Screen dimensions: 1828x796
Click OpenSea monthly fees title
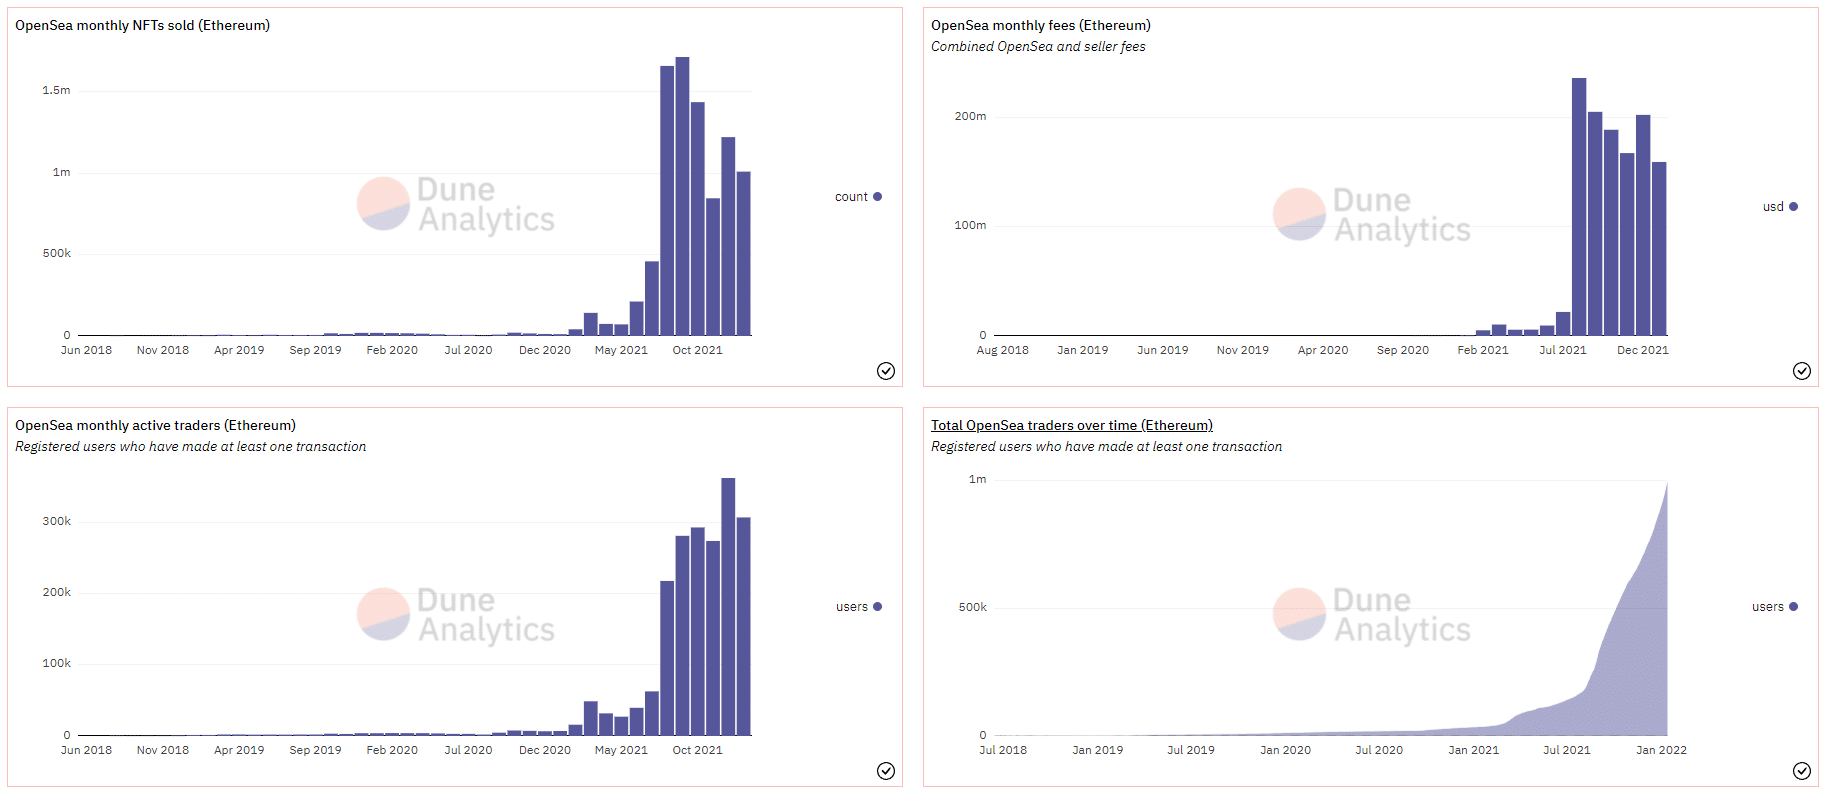coord(1041,25)
